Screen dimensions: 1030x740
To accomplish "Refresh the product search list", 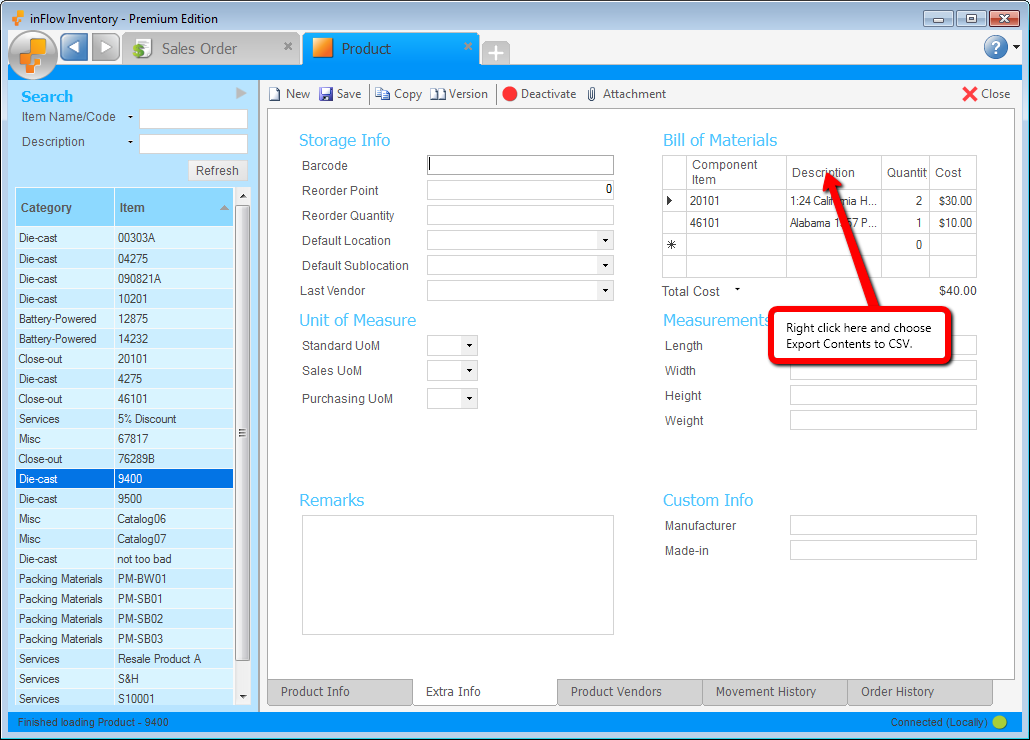I will (x=217, y=171).
